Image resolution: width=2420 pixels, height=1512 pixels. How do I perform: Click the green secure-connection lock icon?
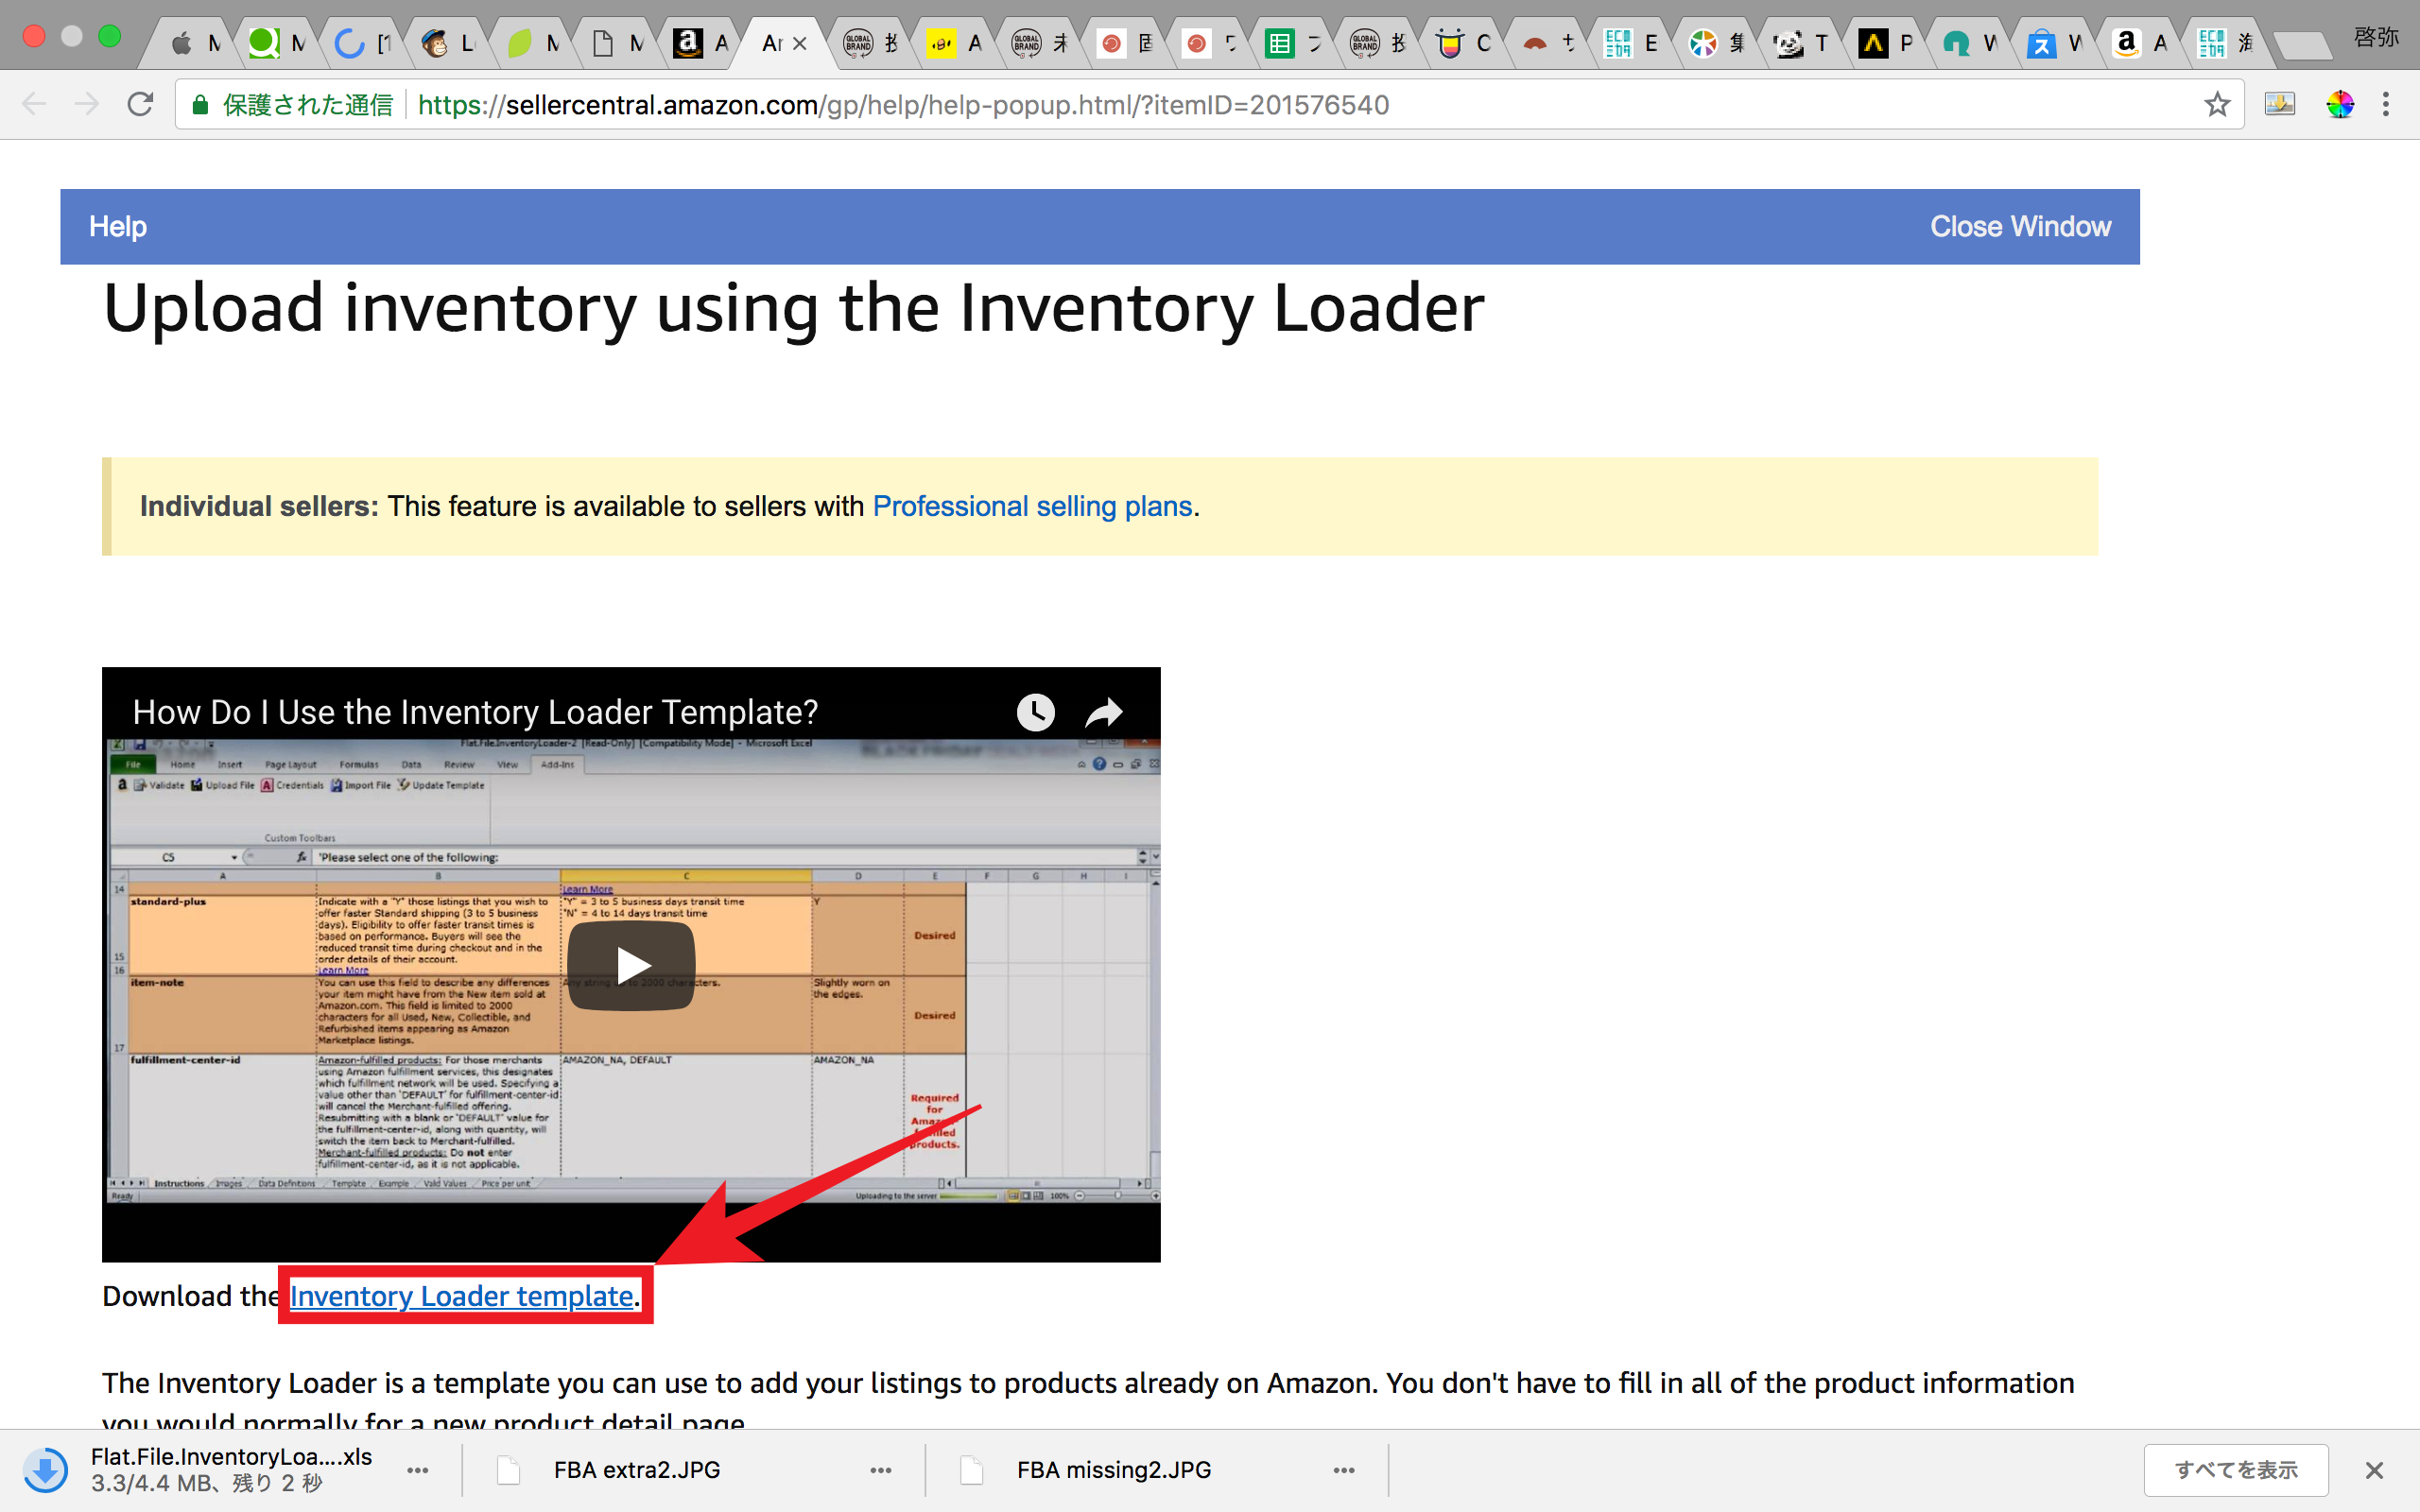[x=200, y=105]
